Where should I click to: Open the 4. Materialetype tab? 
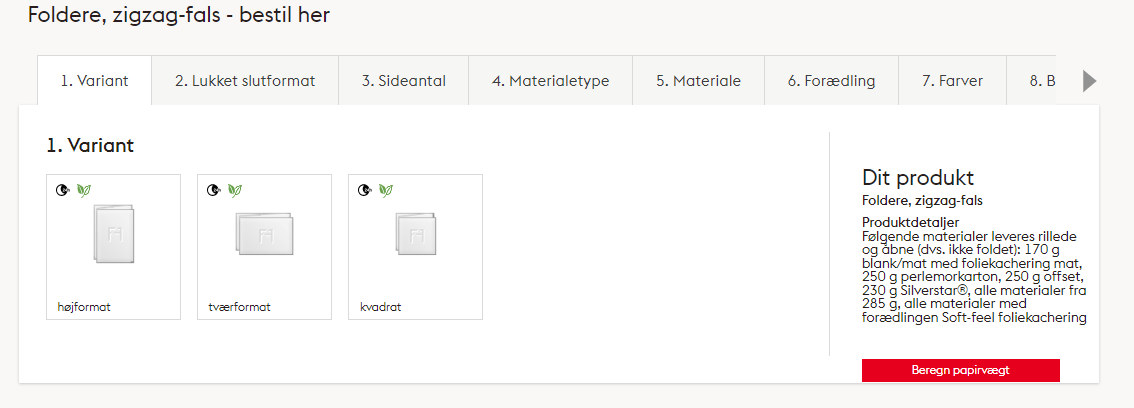point(550,81)
